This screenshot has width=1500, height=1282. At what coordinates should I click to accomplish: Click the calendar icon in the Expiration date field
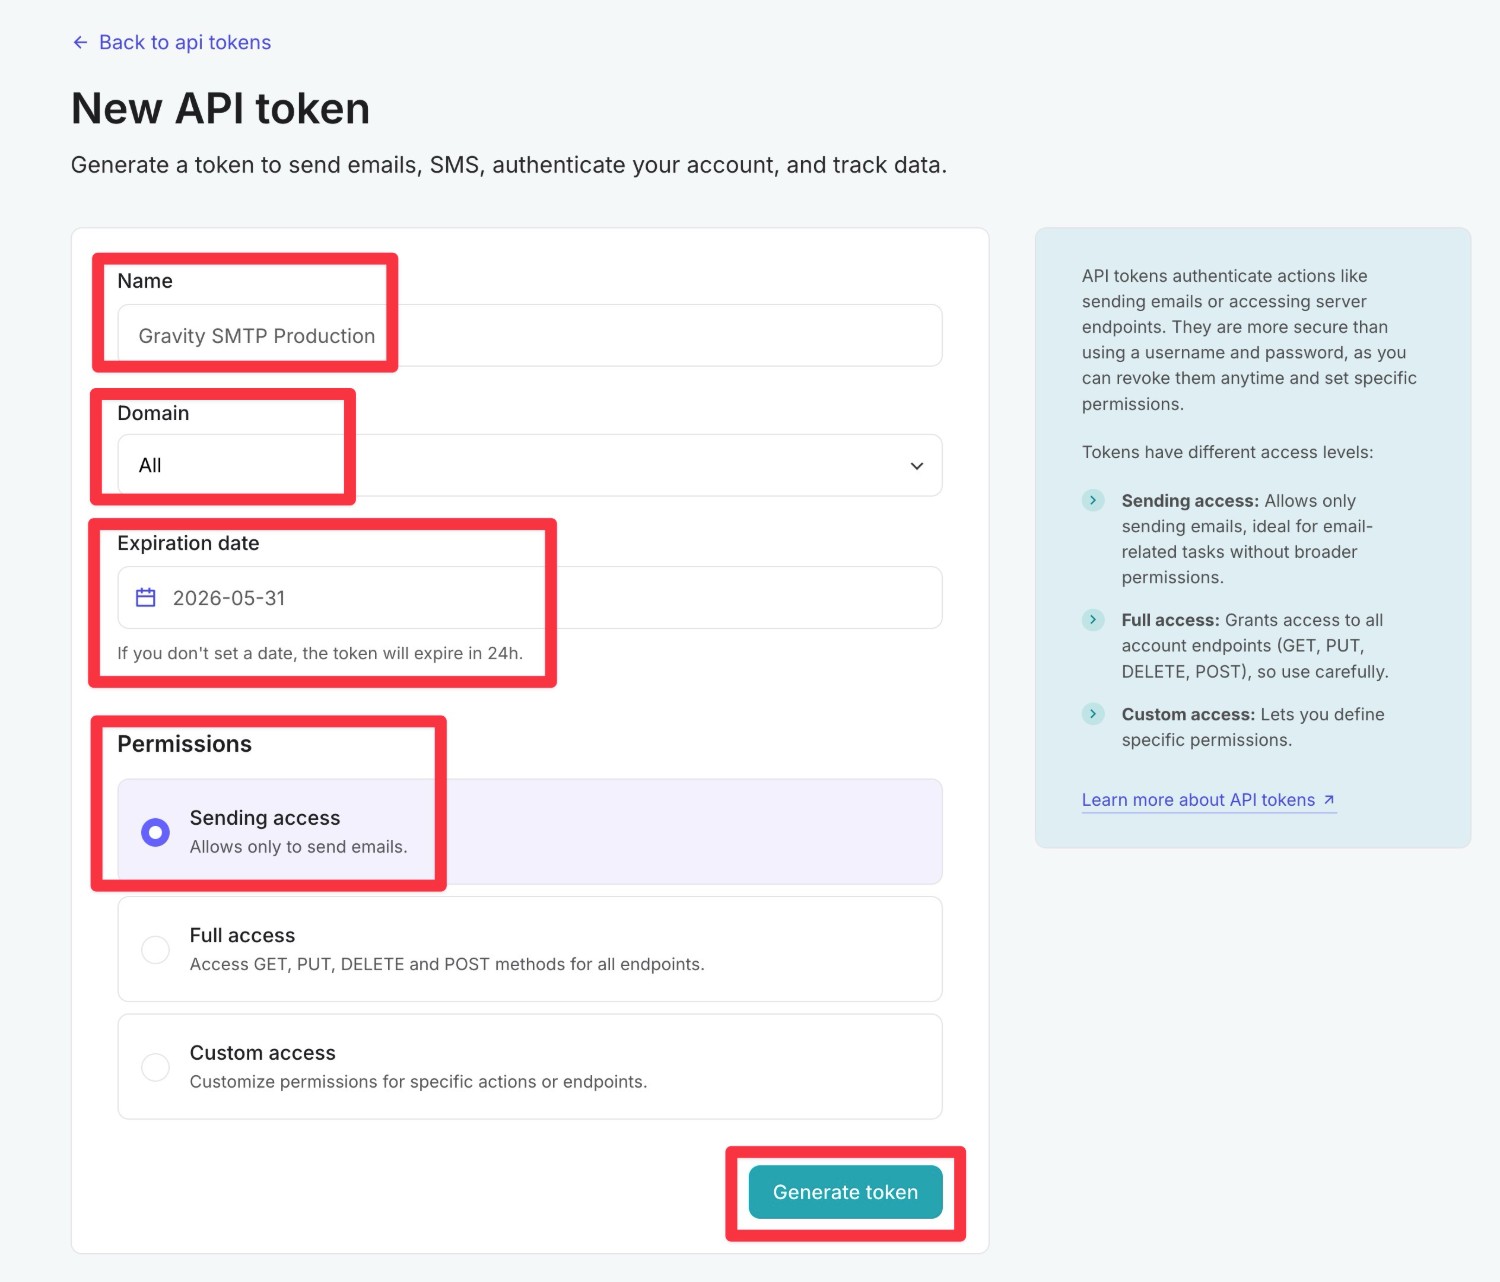point(146,598)
